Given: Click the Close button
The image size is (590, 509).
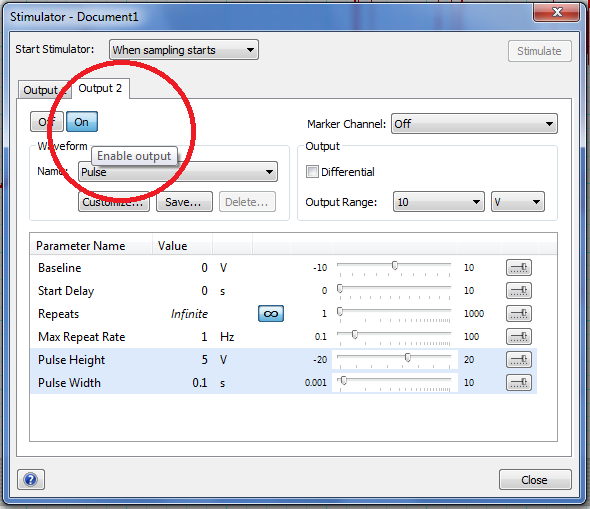Looking at the screenshot, I should [x=535, y=480].
